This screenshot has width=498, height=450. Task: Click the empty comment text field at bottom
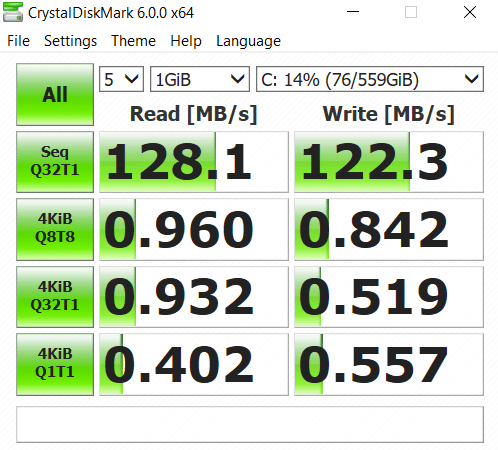[x=250, y=424]
